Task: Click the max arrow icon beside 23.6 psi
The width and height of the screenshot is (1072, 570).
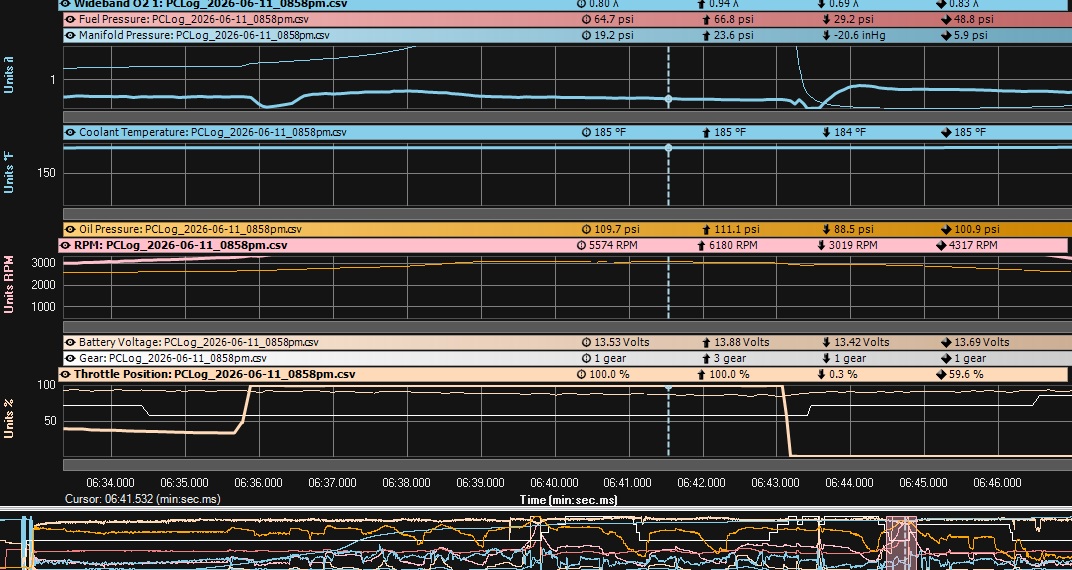Action: 706,35
